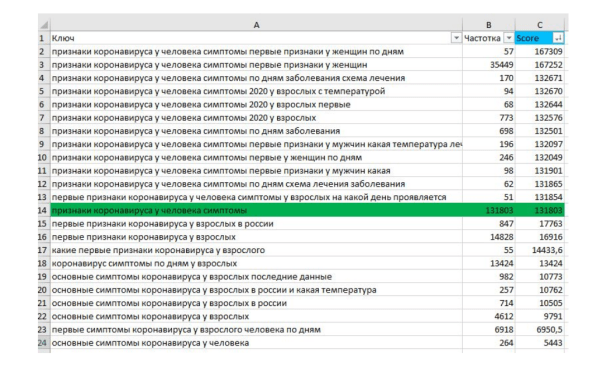Select cell 'первые симптомы коронавируса у взрослого человека по дням'
Image resolution: width=600 pixels, height=374 pixels.
tap(256, 330)
